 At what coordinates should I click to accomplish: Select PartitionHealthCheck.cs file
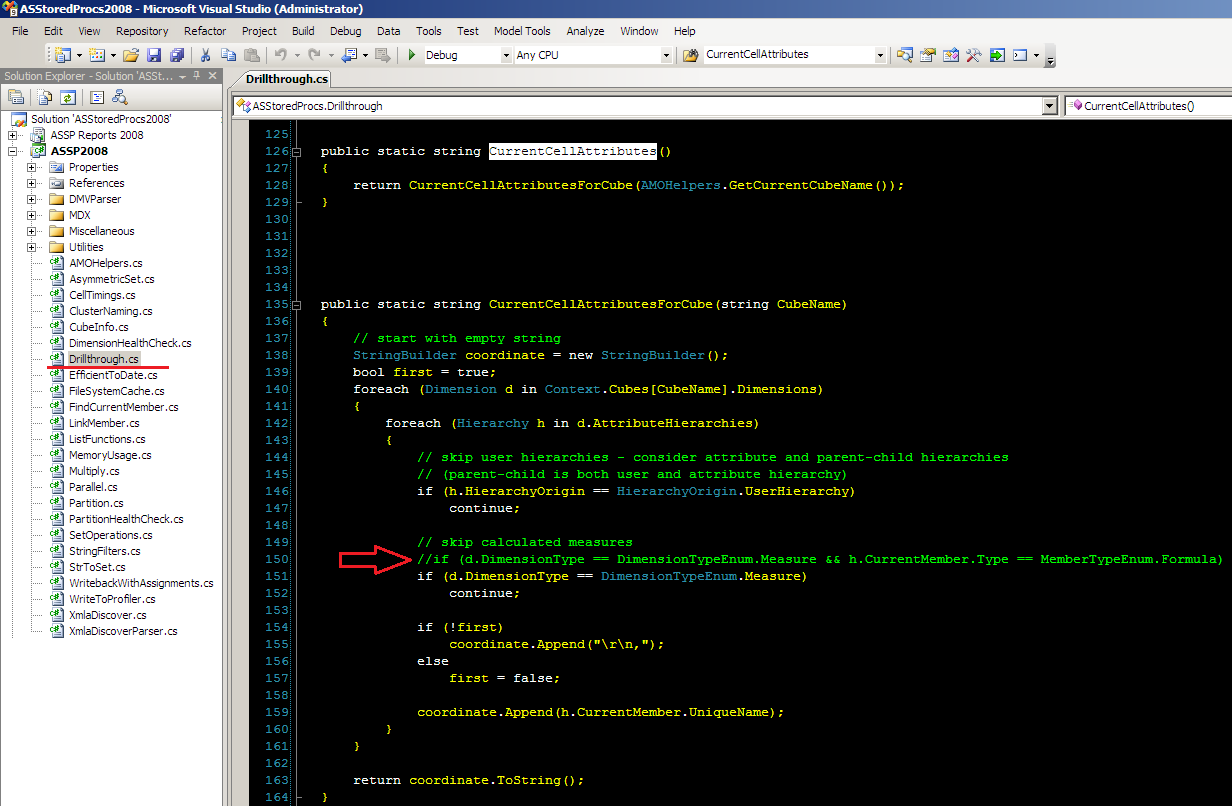(x=126, y=519)
